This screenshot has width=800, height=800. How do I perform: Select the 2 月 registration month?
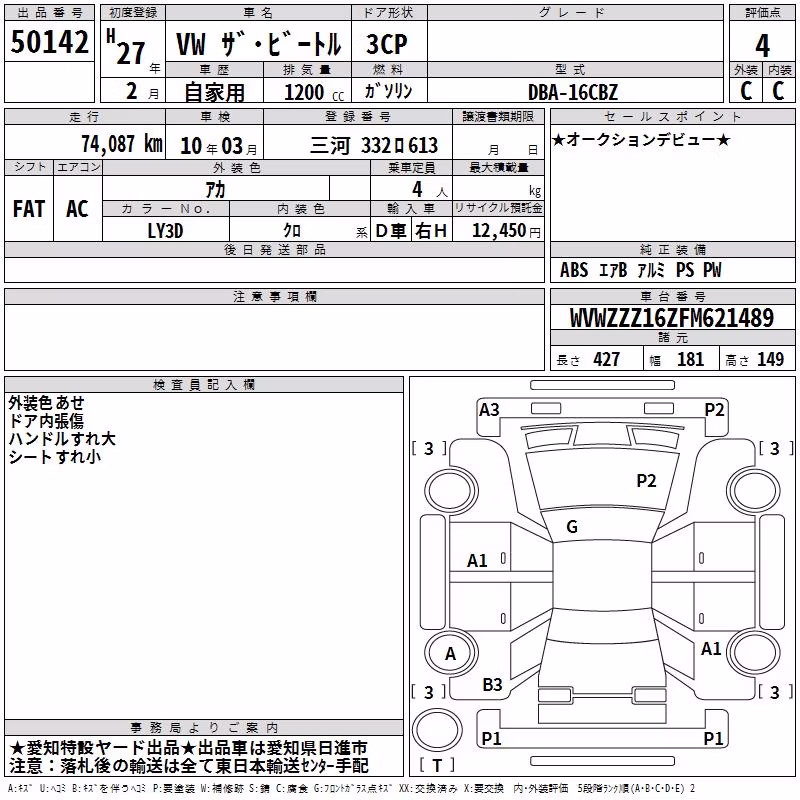(x=142, y=92)
